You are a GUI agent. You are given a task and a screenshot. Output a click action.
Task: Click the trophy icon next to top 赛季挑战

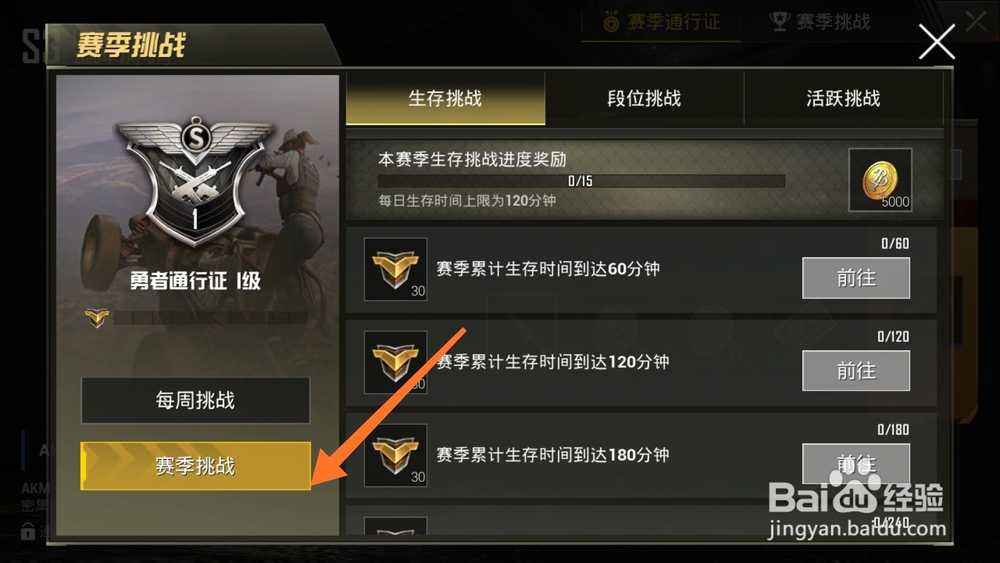(779, 22)
